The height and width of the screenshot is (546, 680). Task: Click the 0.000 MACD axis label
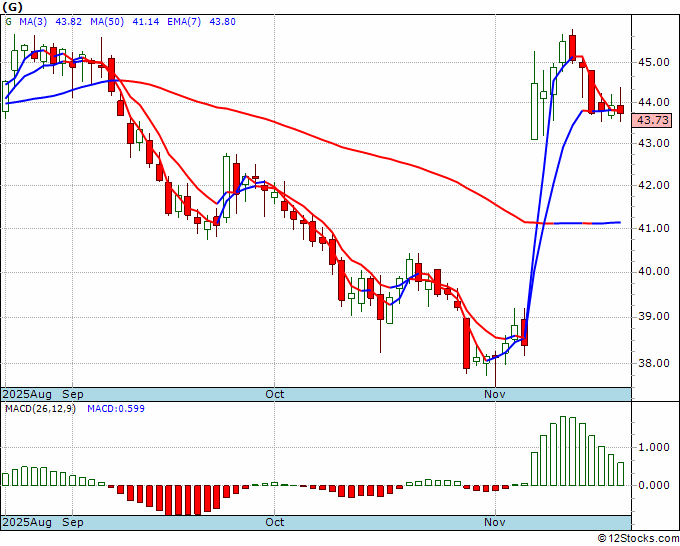654,485
